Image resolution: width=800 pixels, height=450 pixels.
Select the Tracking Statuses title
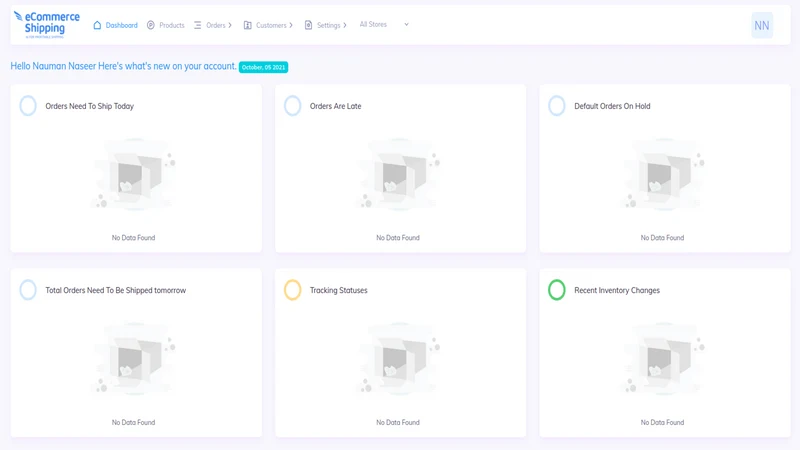(x=338, y=290)
